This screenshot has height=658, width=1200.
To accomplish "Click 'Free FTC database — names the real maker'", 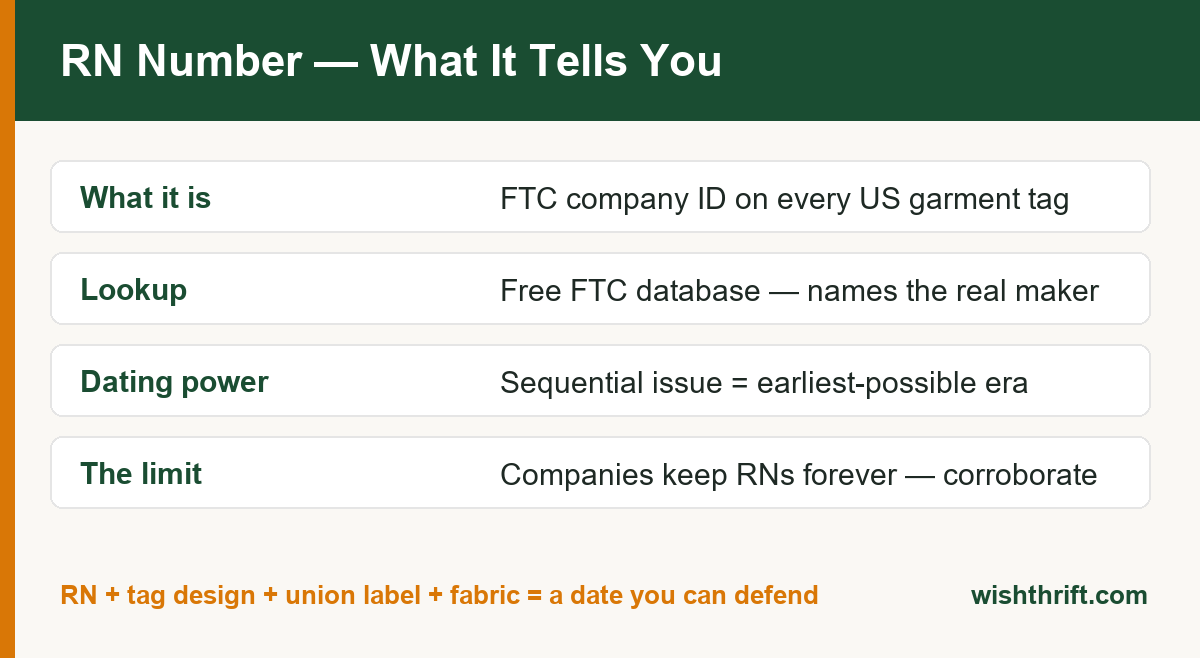I will pyautogui.click(x=799, y=291).
